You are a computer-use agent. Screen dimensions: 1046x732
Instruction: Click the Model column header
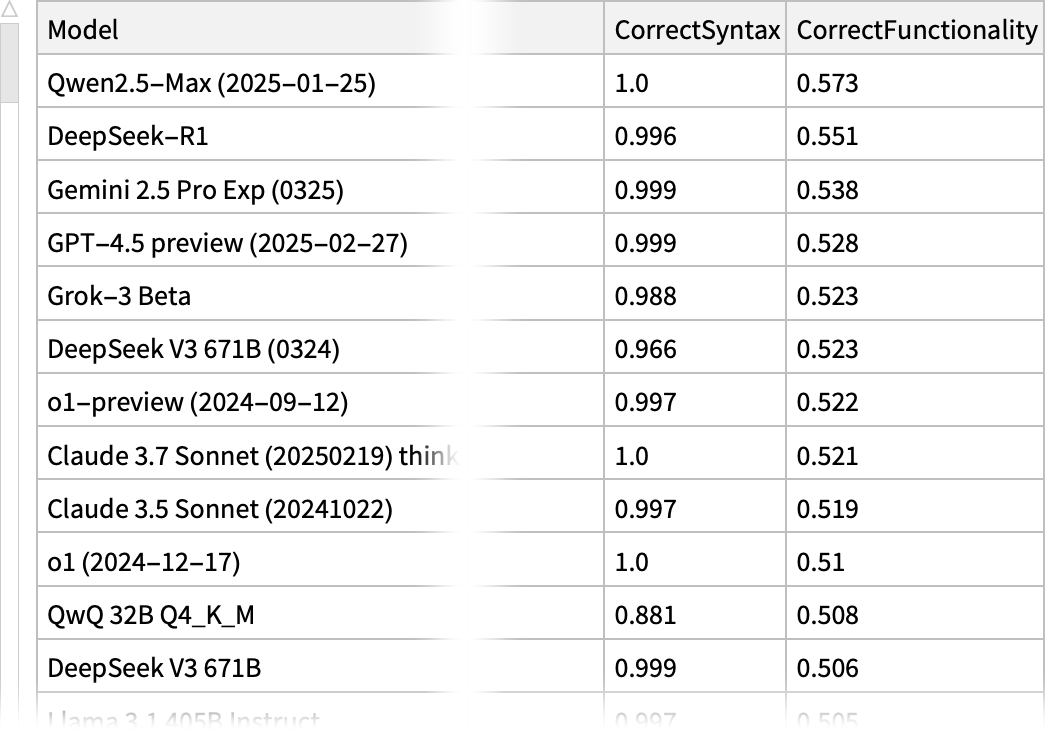coord(84,30)
